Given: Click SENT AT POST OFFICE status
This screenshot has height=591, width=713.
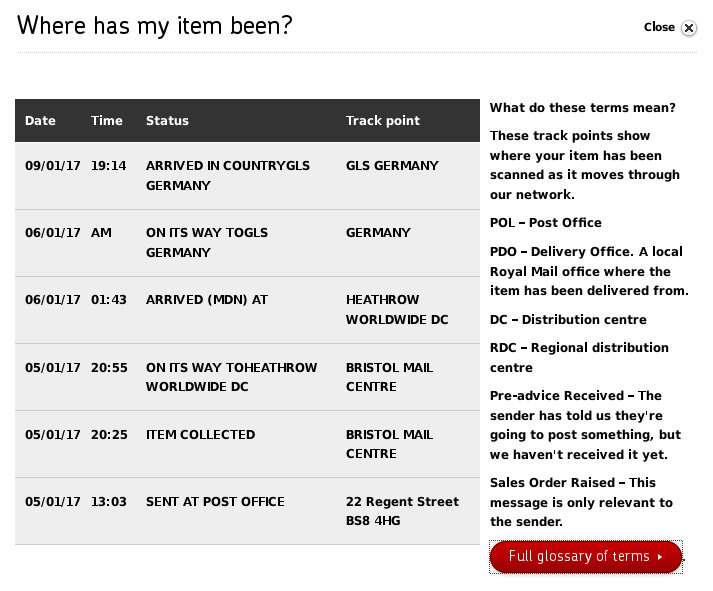Looking at the screenshot, I should [x=215, y=501].
